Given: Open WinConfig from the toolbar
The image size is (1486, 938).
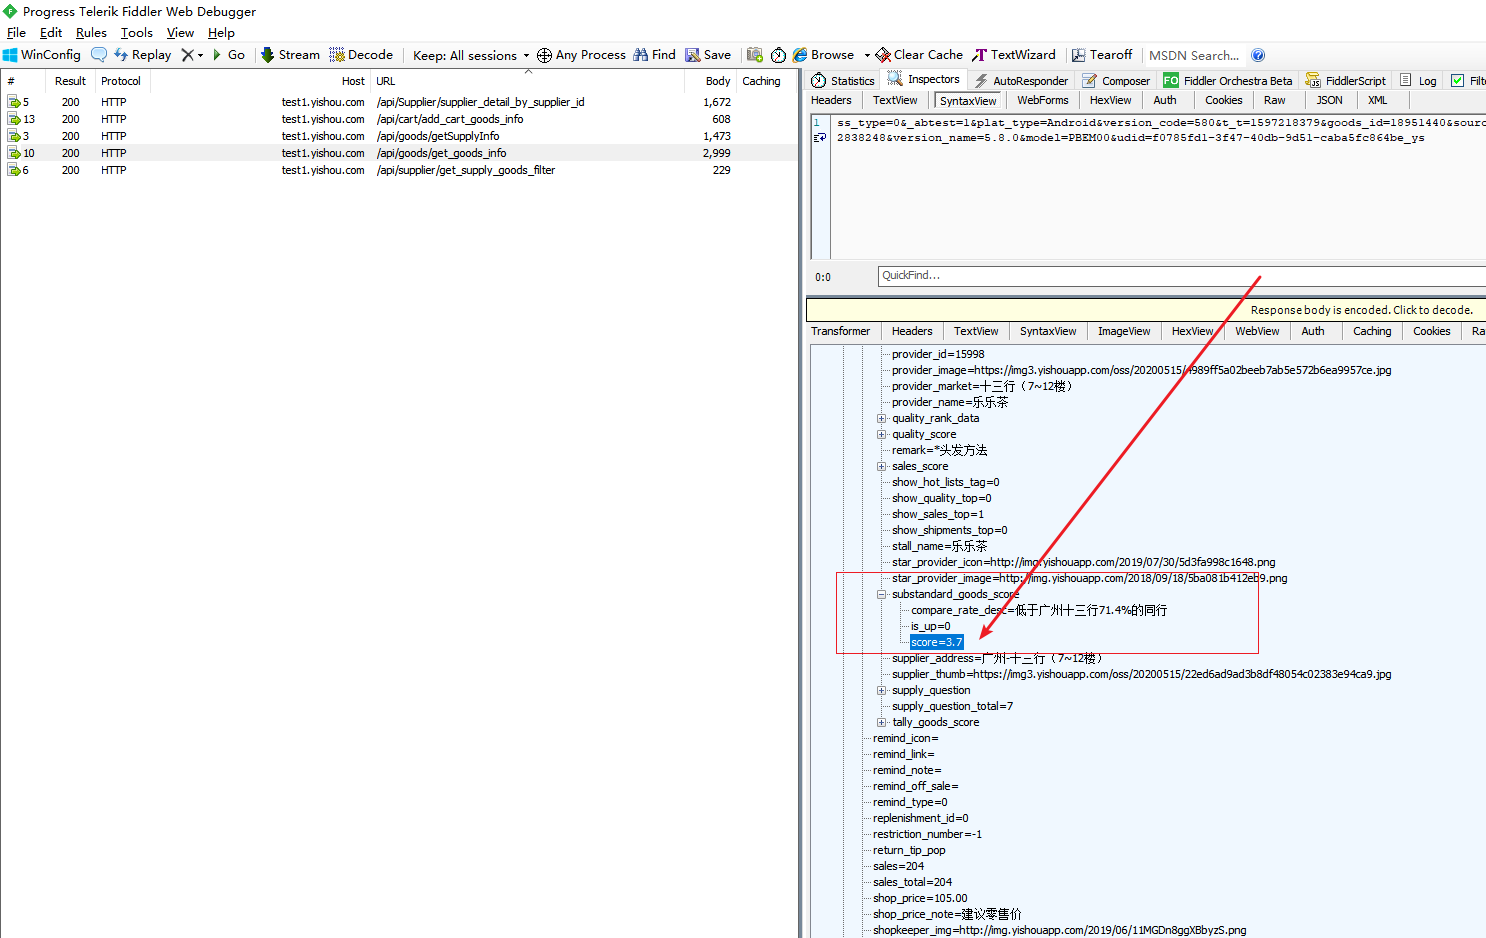Looking at the screenshot, I should click(42, 55).
